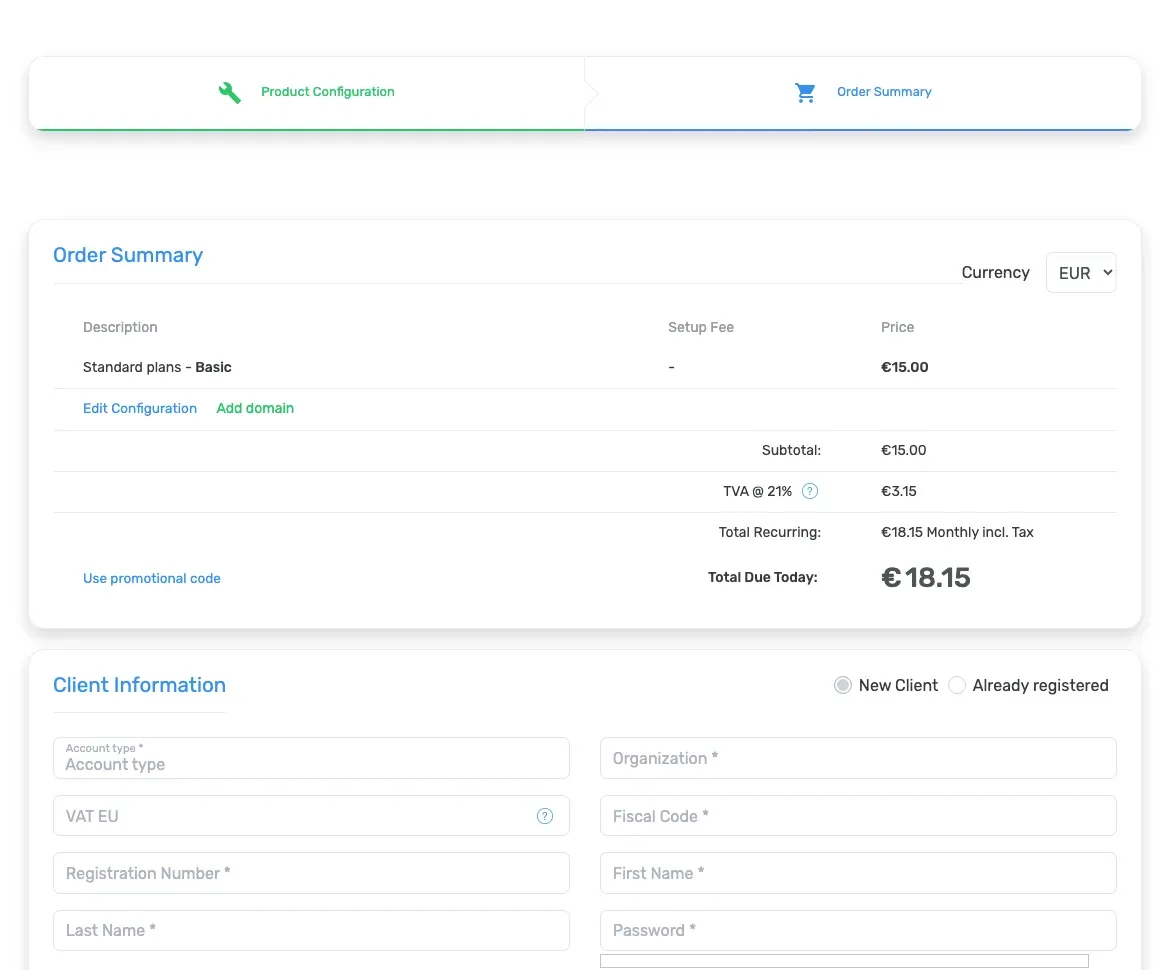
Task: Click Use promotional code link
Action: point(151,578)
